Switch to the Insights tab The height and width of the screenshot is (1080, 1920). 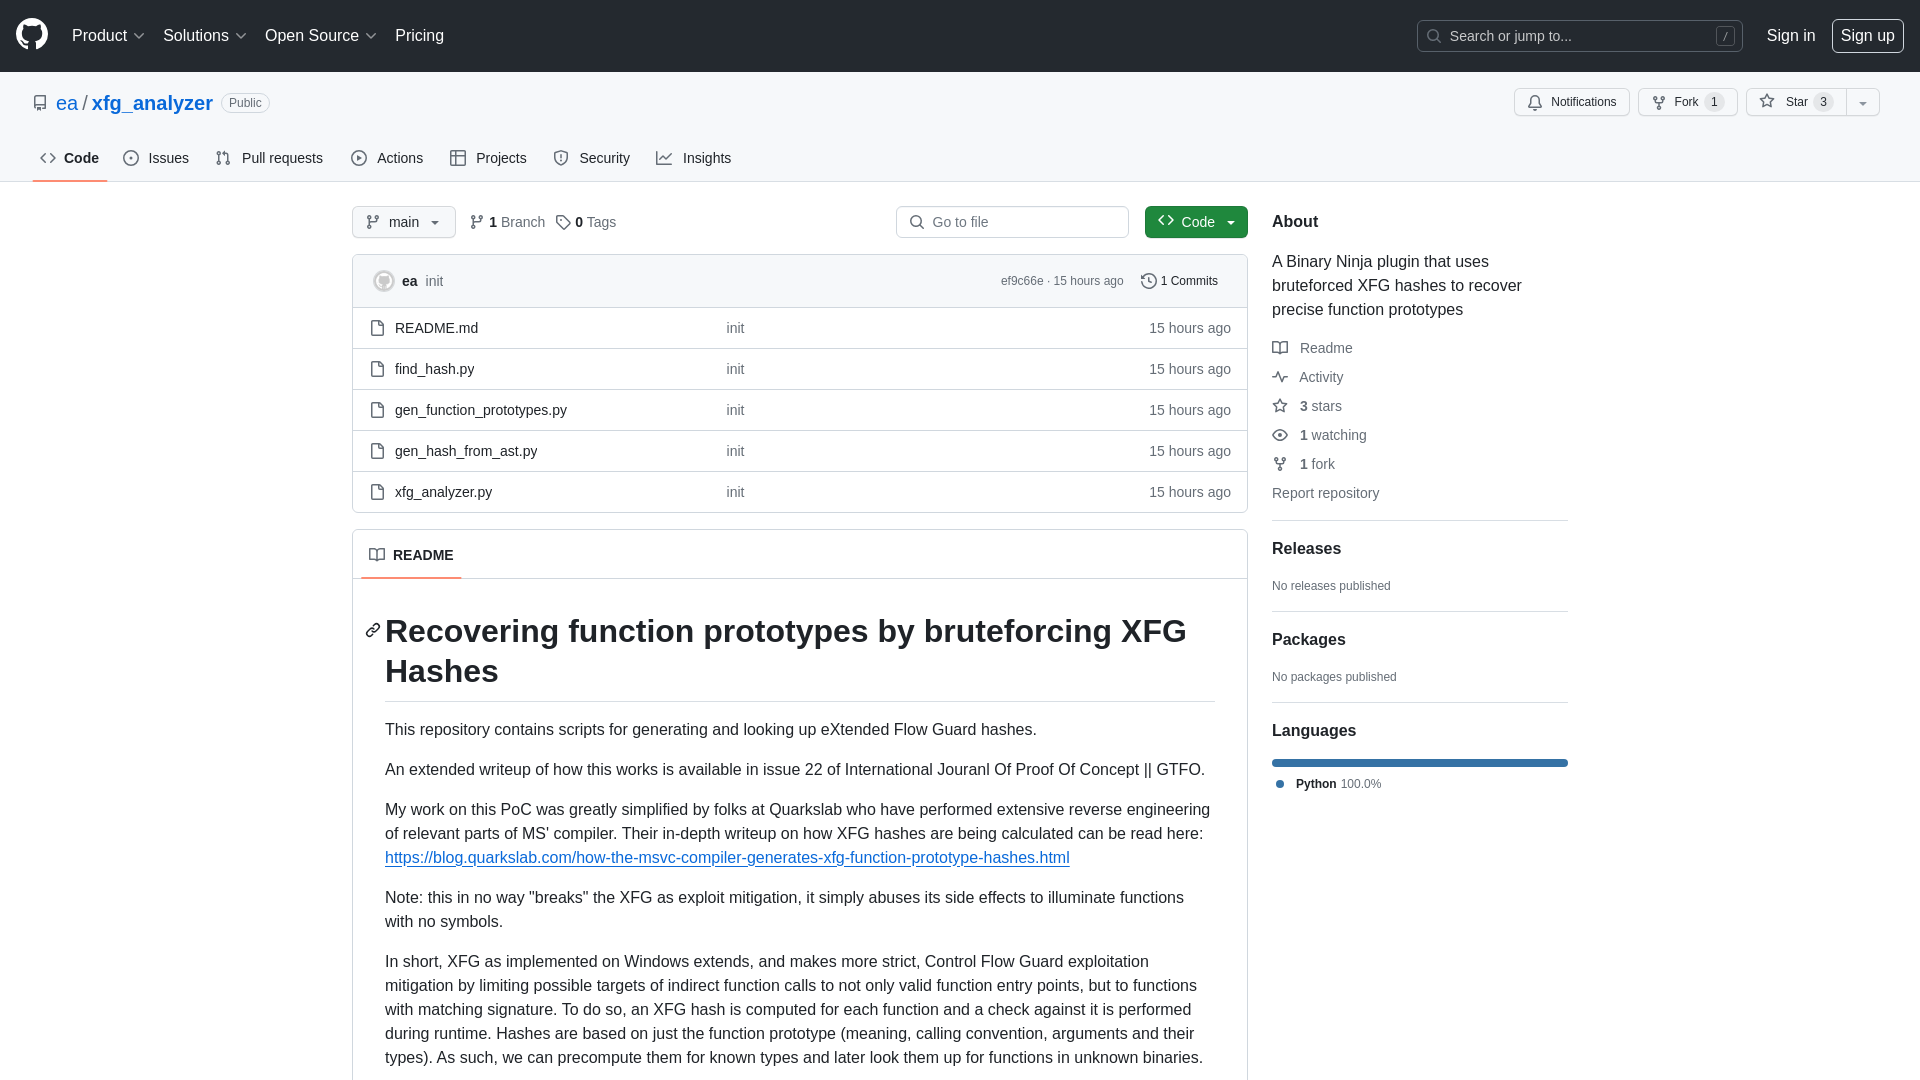693,158
